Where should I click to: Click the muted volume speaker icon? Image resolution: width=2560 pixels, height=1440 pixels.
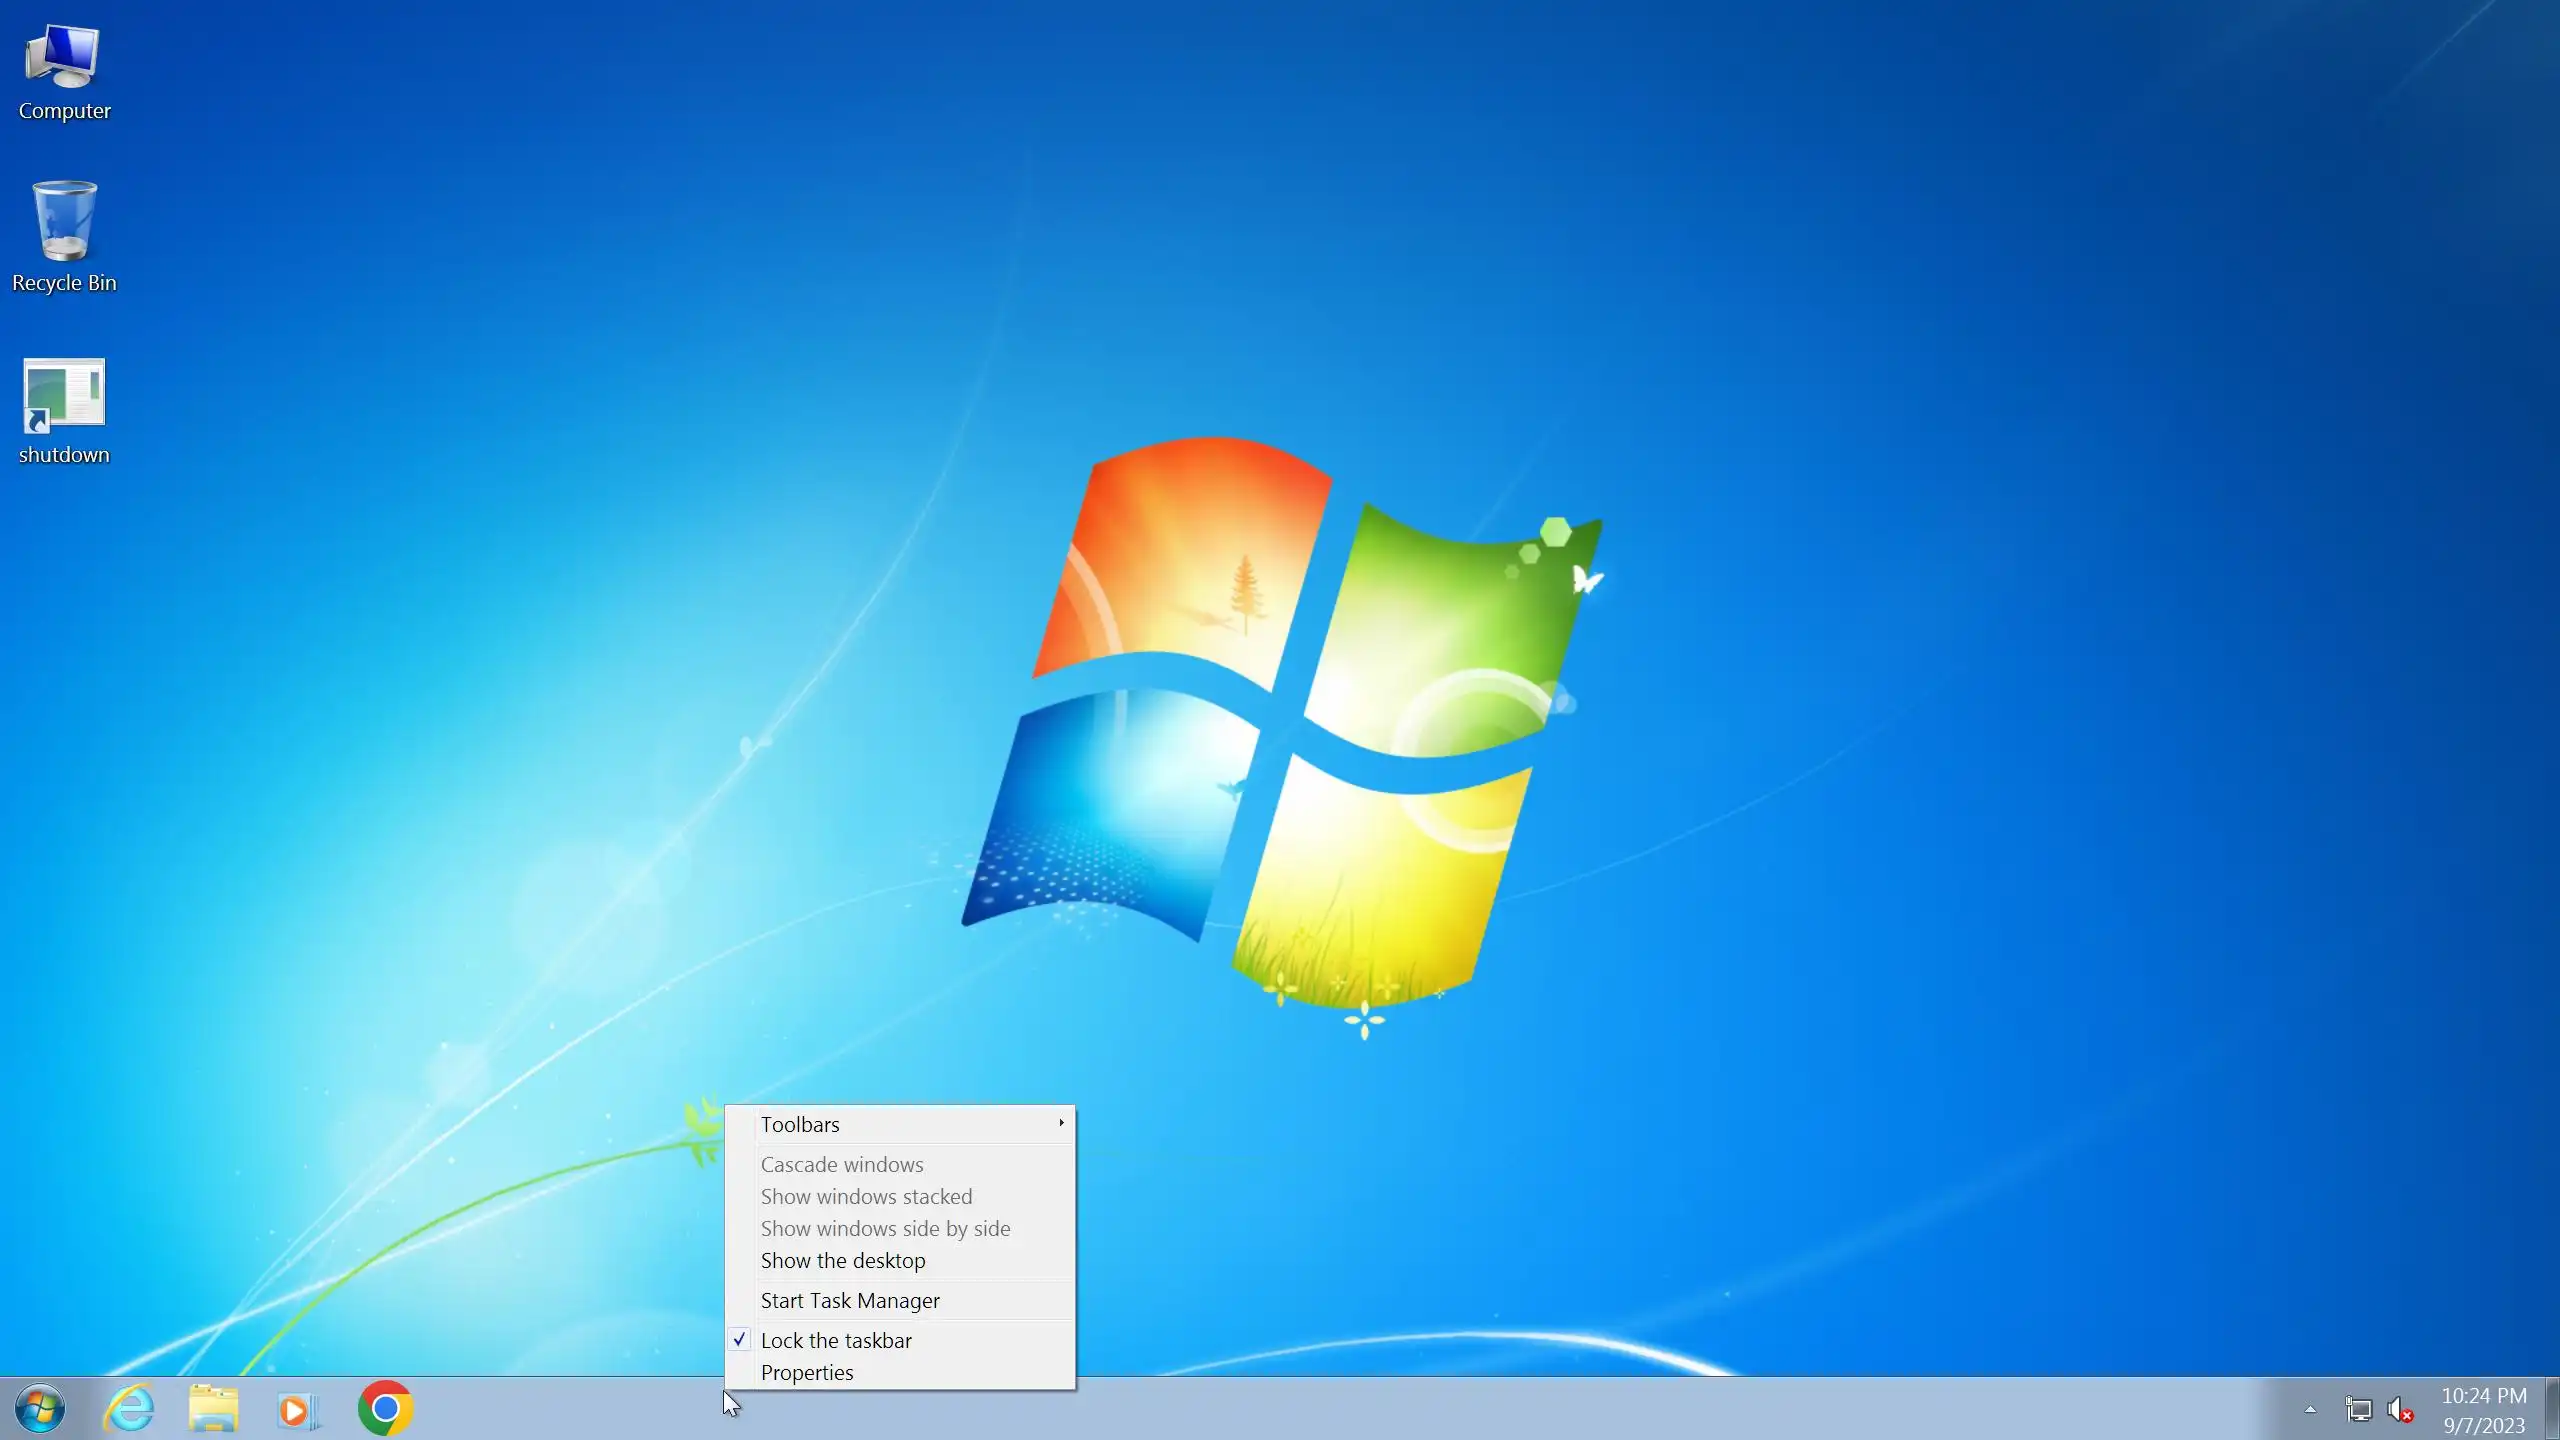point(2400,1410)
